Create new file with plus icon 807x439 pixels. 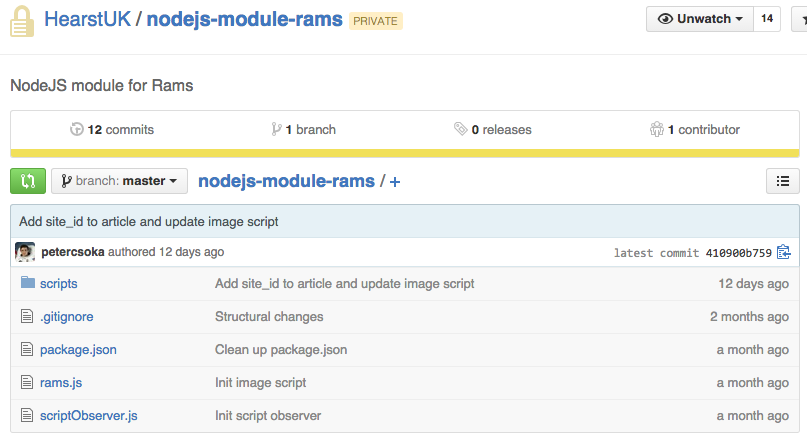click(395, 182)
